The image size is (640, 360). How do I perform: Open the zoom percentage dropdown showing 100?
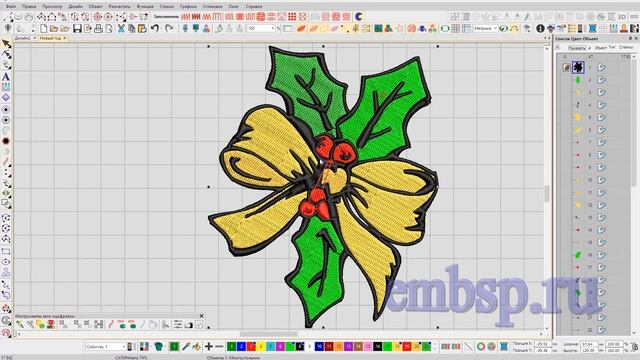tap(272, 29)
